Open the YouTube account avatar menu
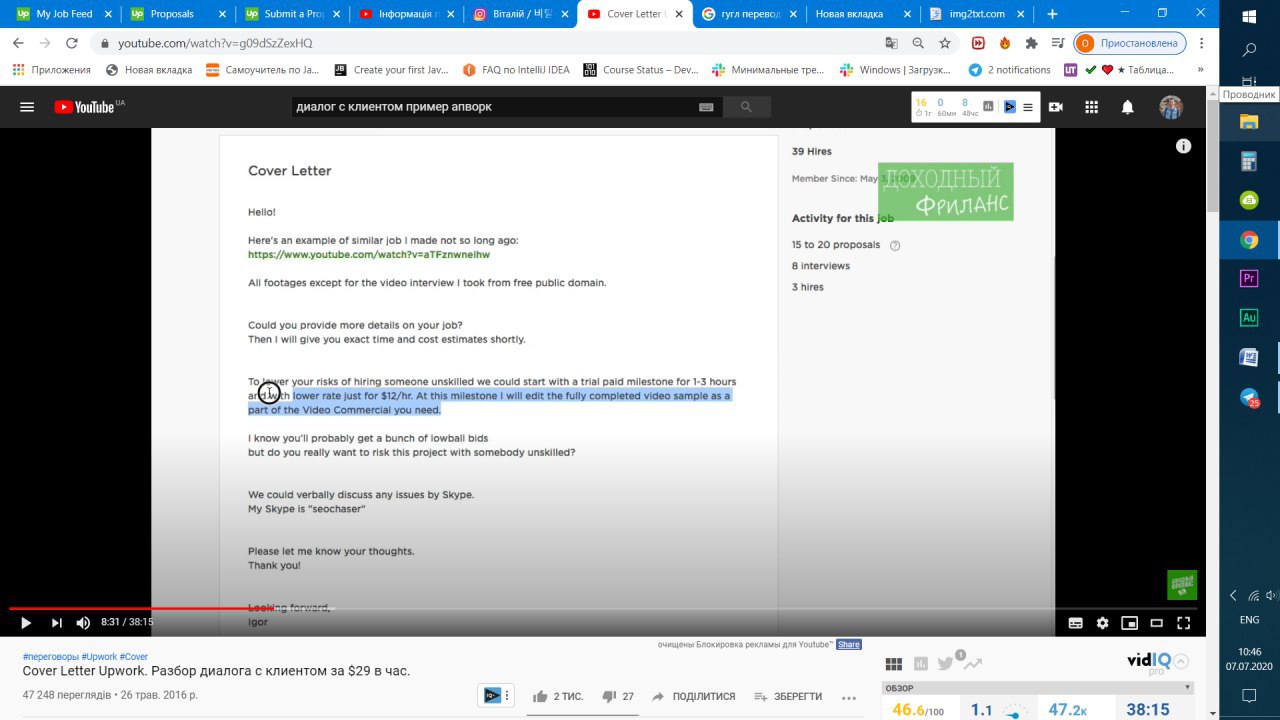1280x720 pixels. click(x=1171, y=107)
